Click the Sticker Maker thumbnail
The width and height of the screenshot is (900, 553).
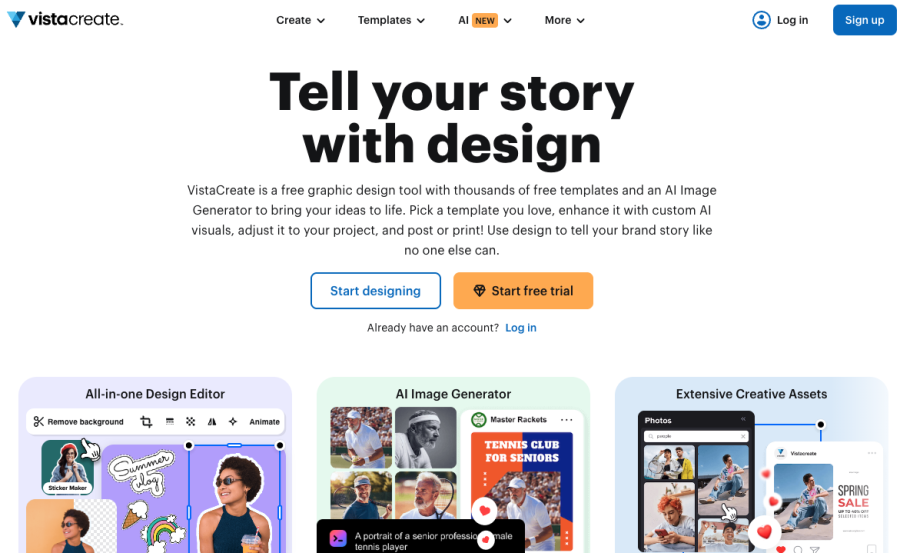(x=67, y=467)
